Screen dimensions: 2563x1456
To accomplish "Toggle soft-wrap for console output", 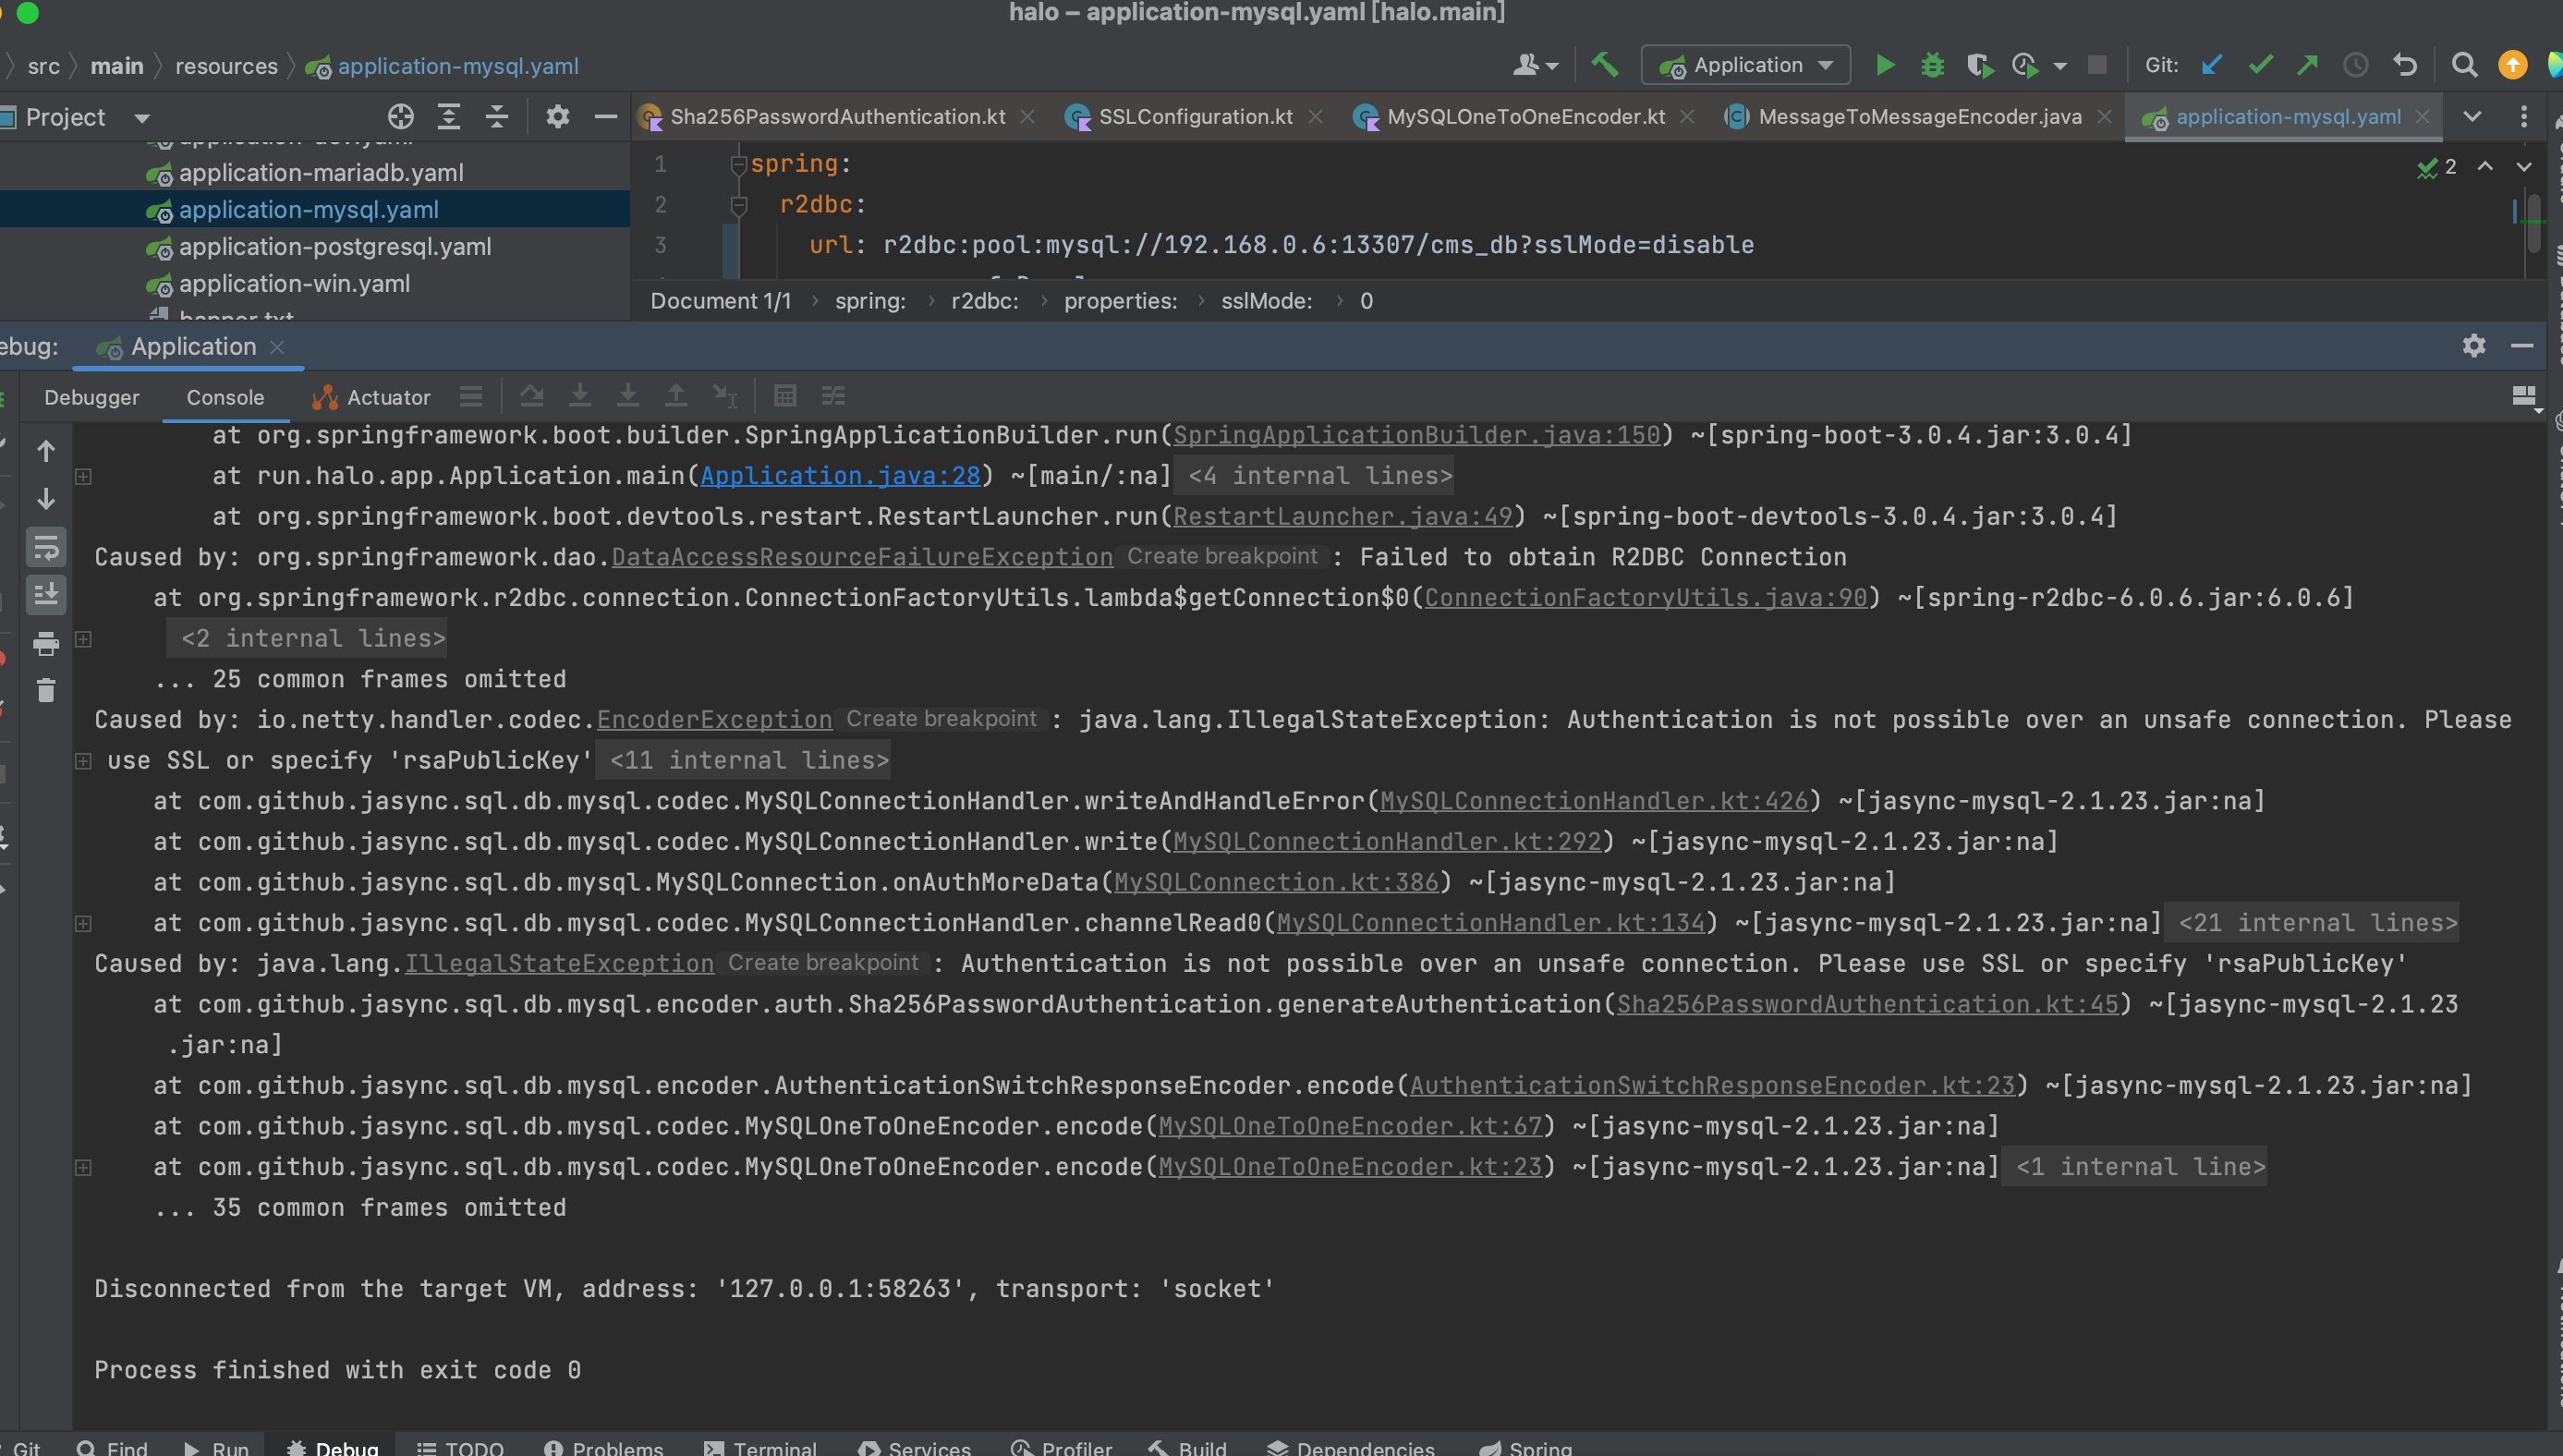I will [46, 547].
